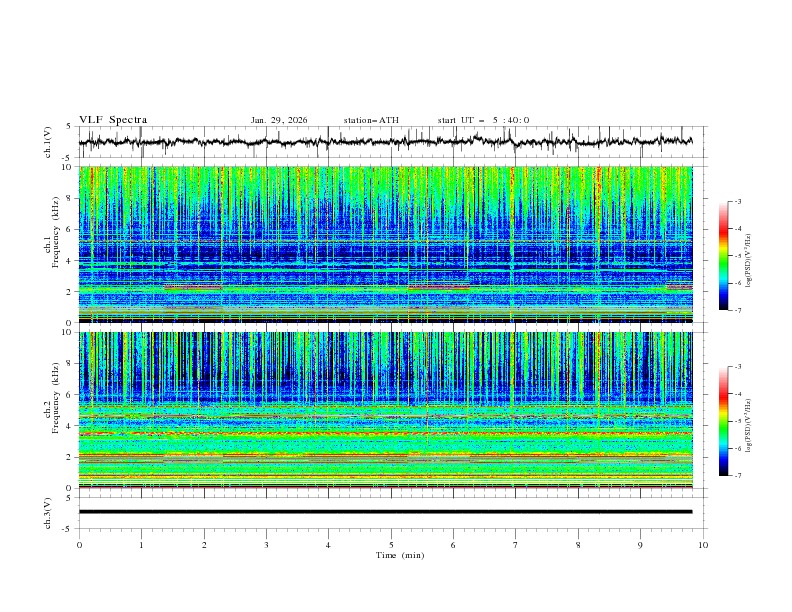
Task: Click the "10" tick on the time axis
Action: coord(703,545)
